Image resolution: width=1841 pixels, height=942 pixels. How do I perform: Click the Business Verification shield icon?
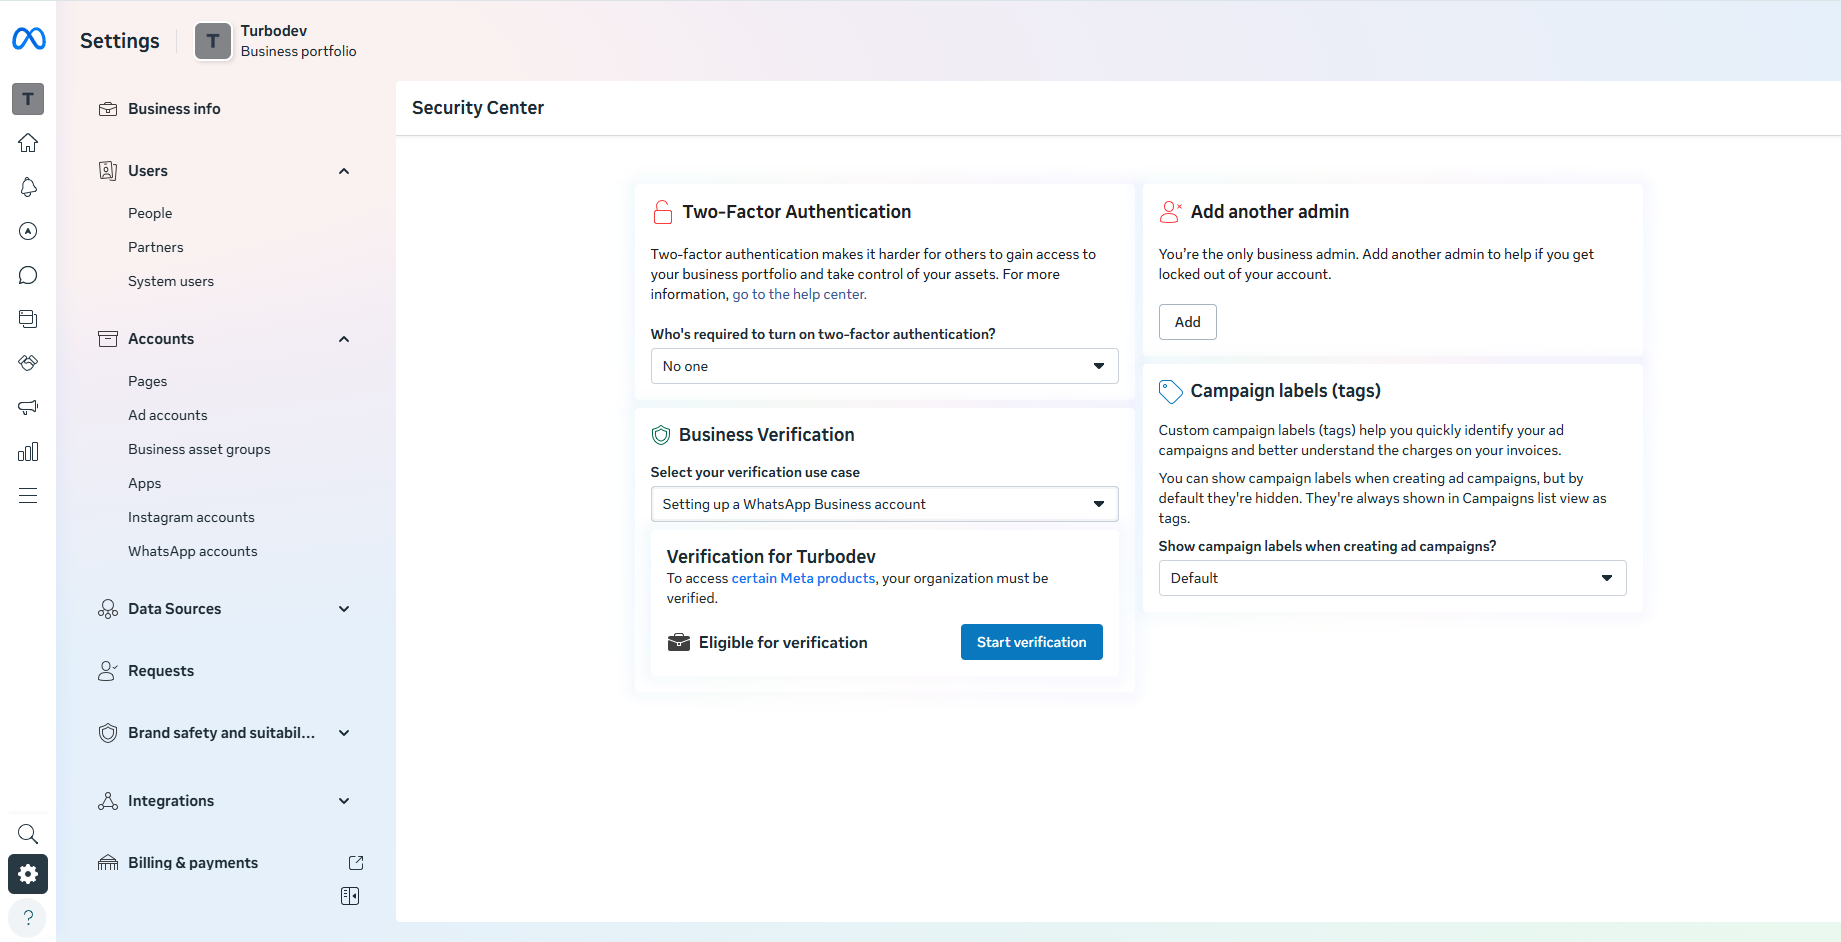[x=661, y=435]
